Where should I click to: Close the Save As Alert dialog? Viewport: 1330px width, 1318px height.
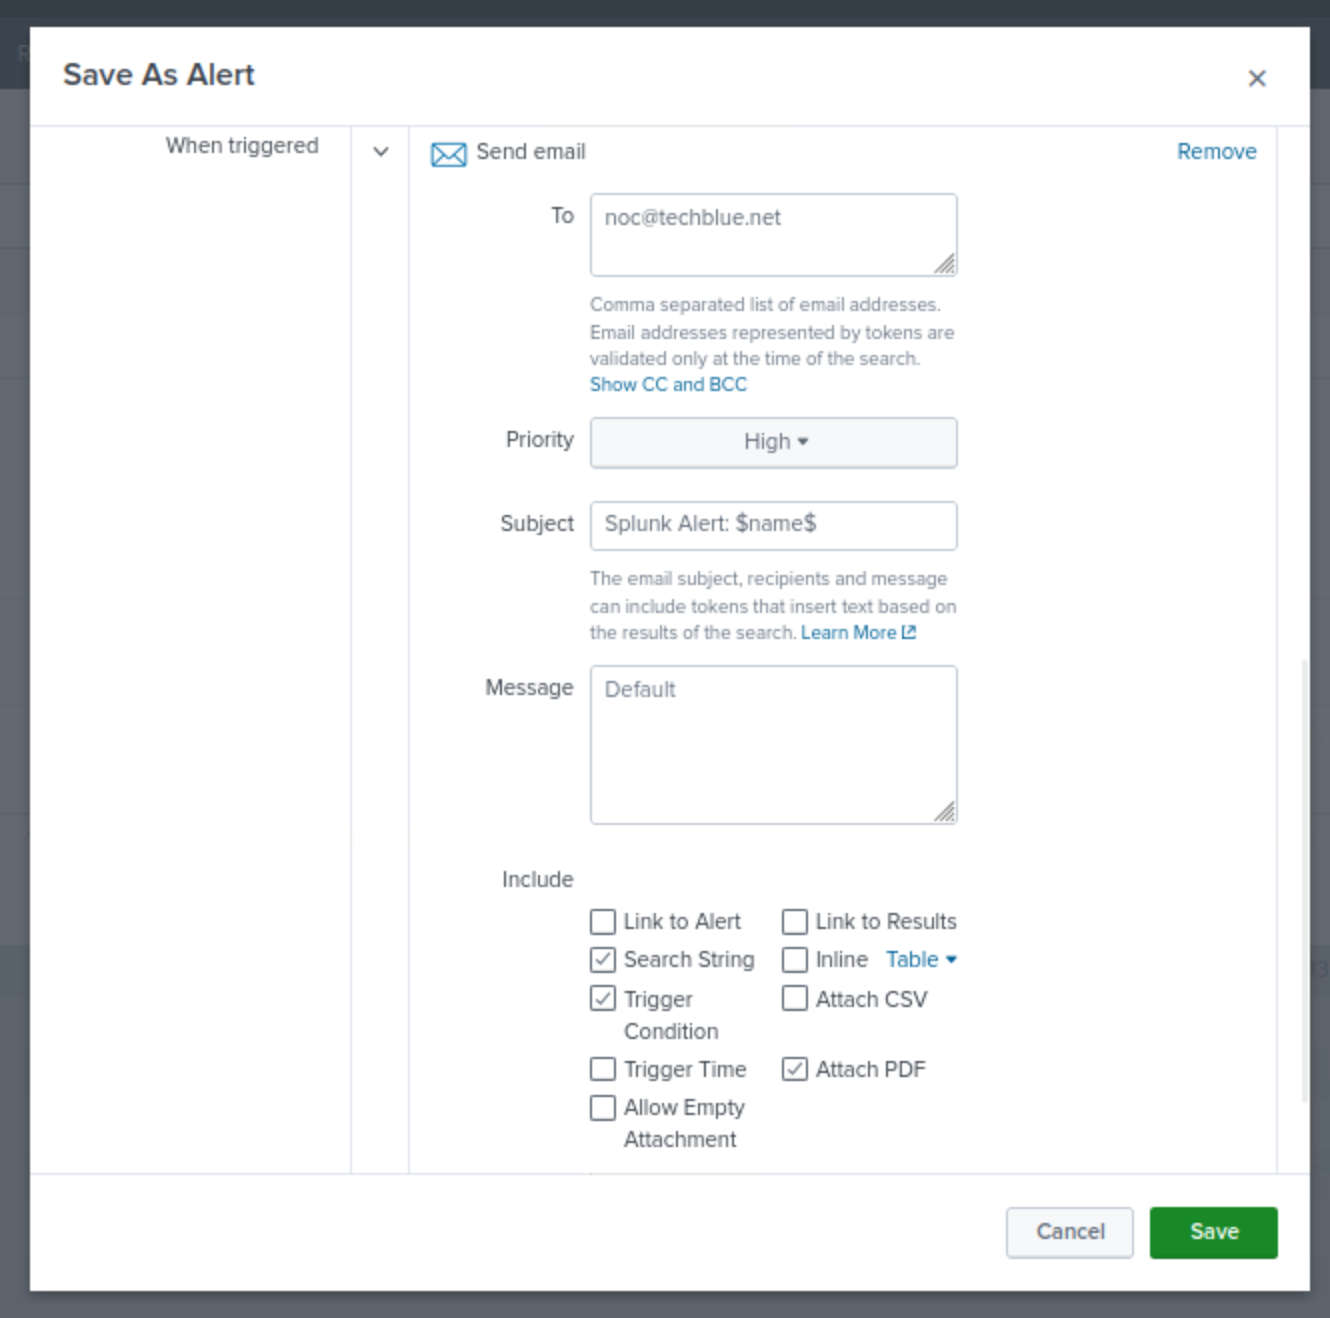click(1257, 78)
